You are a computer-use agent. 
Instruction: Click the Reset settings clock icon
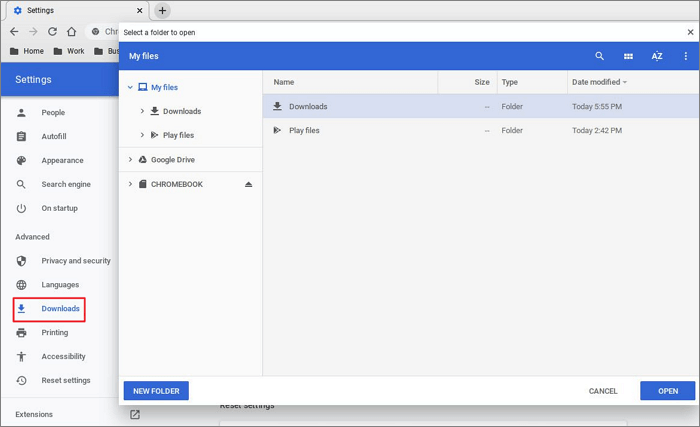coord(21,380)
